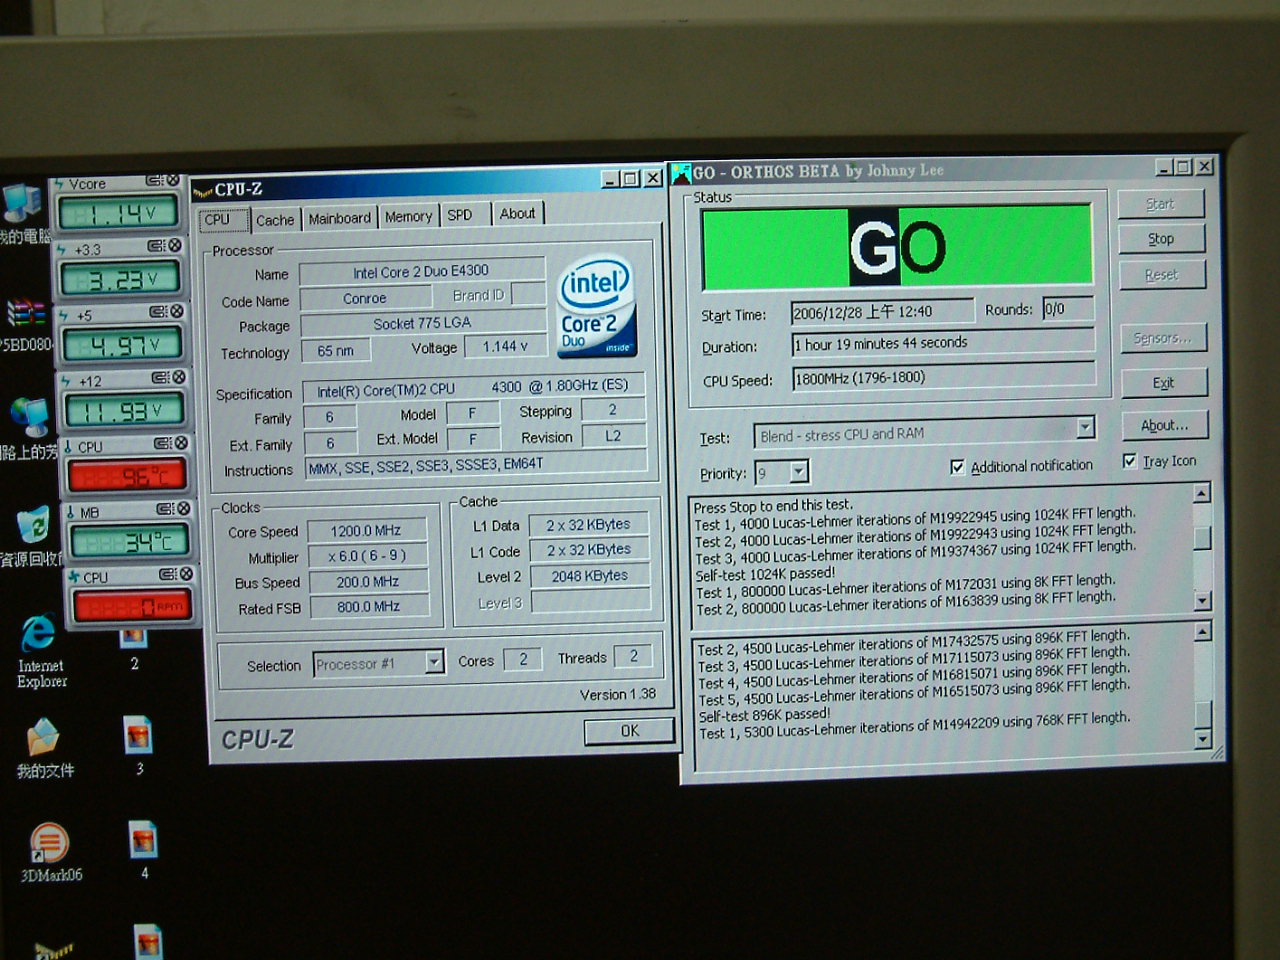Click scroll-down arrow of upper ORTHOS log
This screenshot has height=960, width=1280.
coord(1203,601)
